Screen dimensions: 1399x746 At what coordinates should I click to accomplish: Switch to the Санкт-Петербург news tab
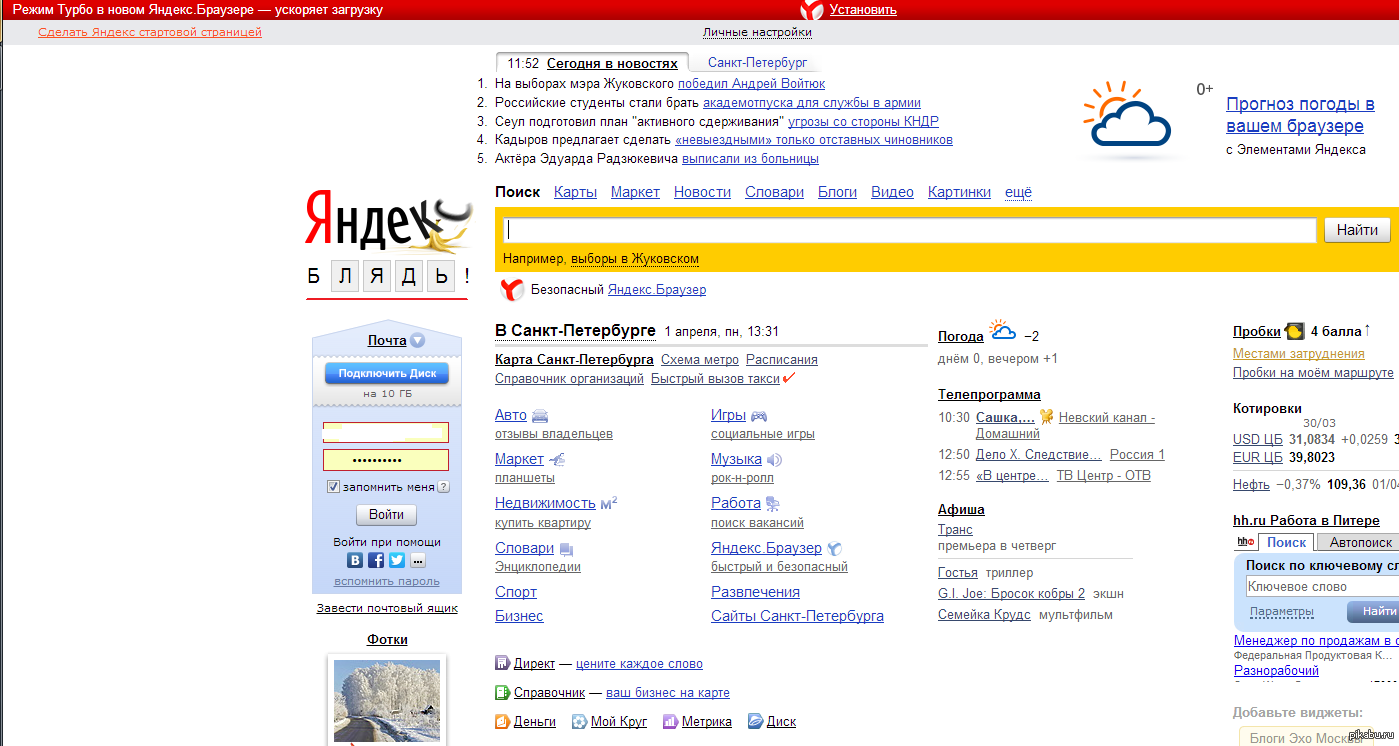click(757, 63)
